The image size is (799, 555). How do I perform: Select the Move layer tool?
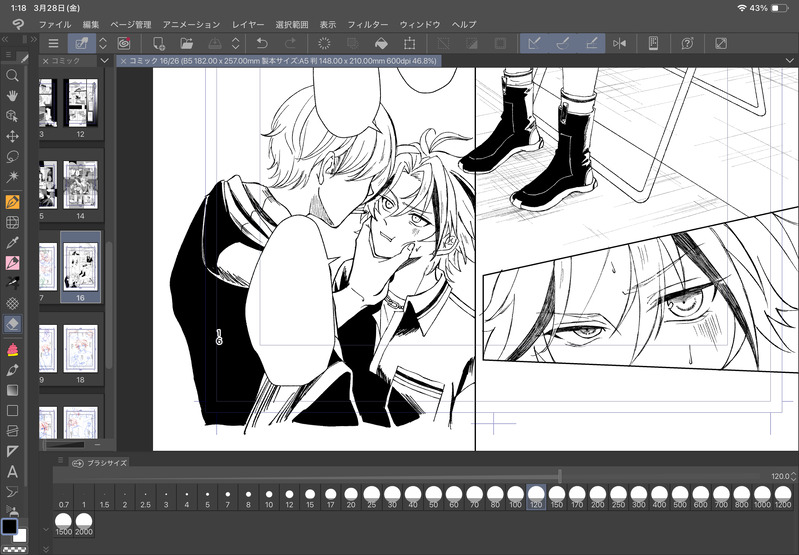click(x=12, y=137)
